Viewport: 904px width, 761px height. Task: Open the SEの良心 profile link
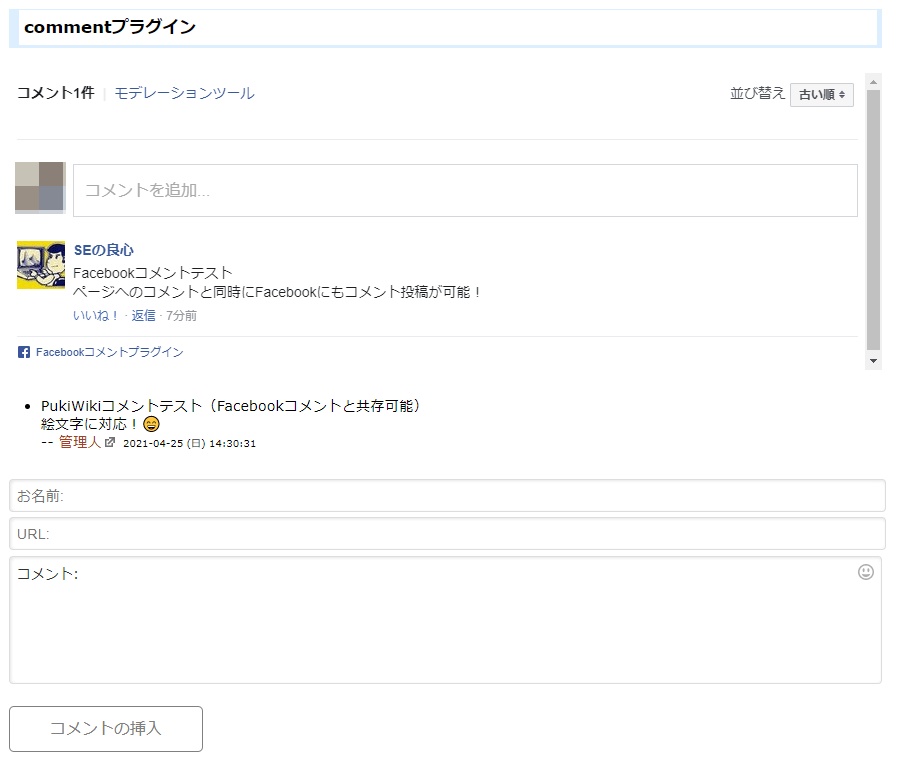[x=103, y=249]
